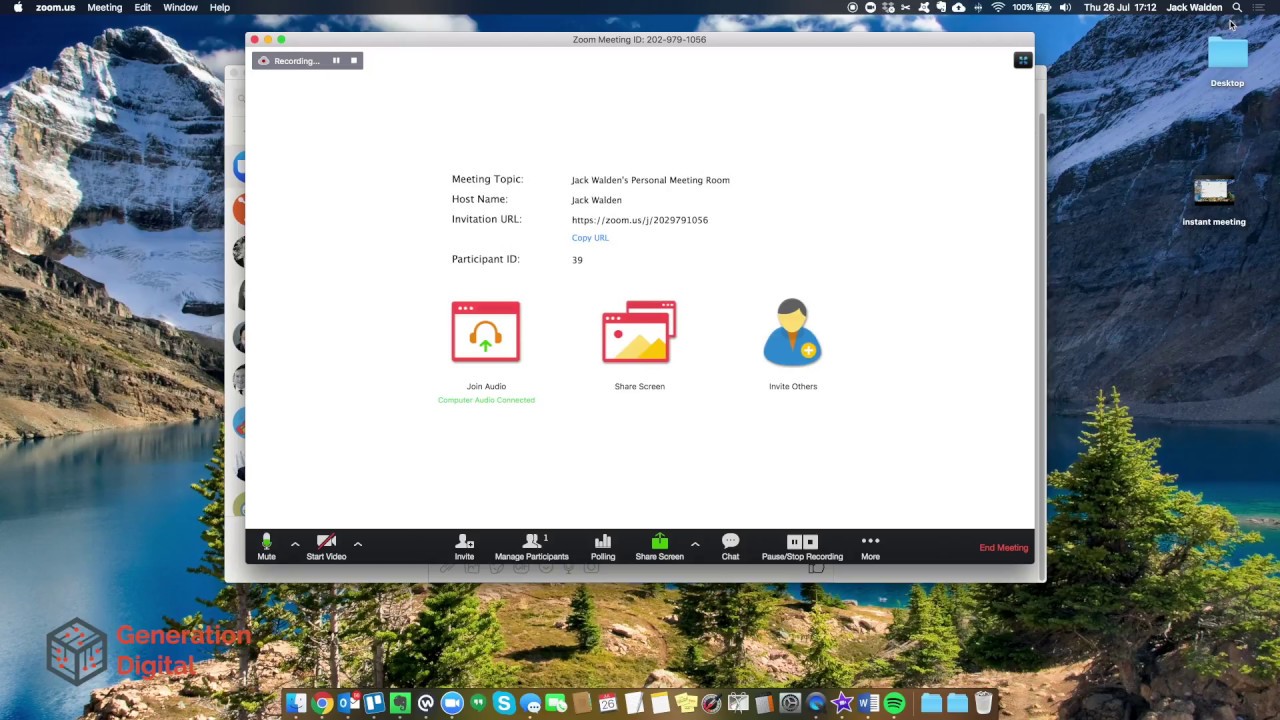Viewport: 1280px width, 720px height.
Task: Open the Window menu
Action: click(180, 7)
